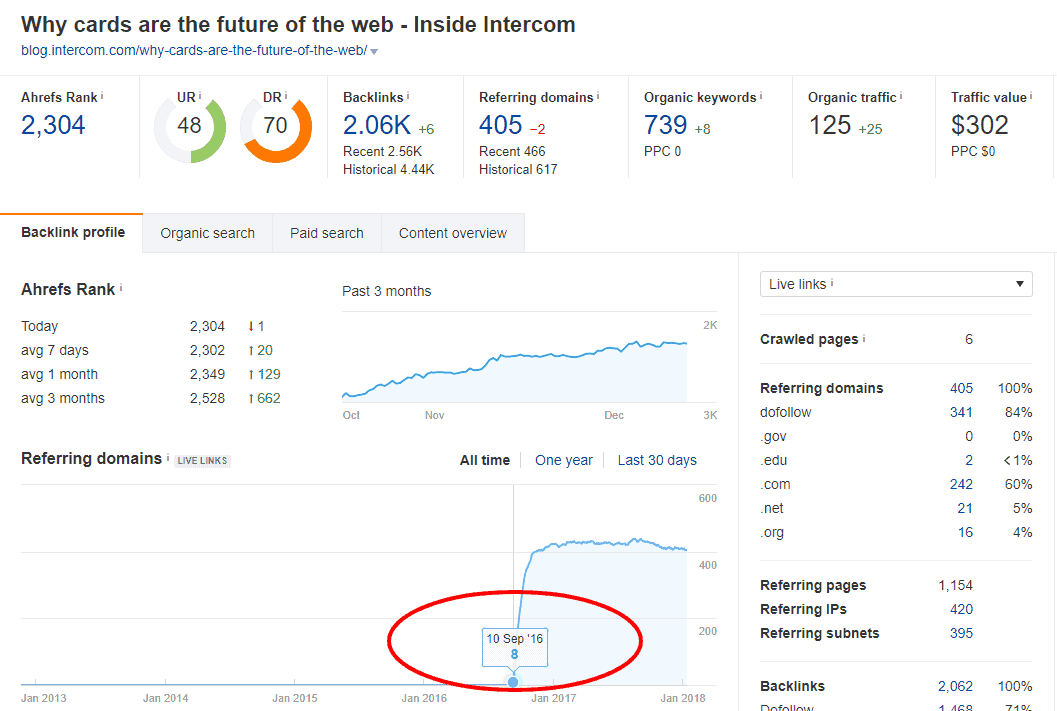Screen dimensions: 1057x711
Task: Click the Traffic value $302
Action: point(979,125)
